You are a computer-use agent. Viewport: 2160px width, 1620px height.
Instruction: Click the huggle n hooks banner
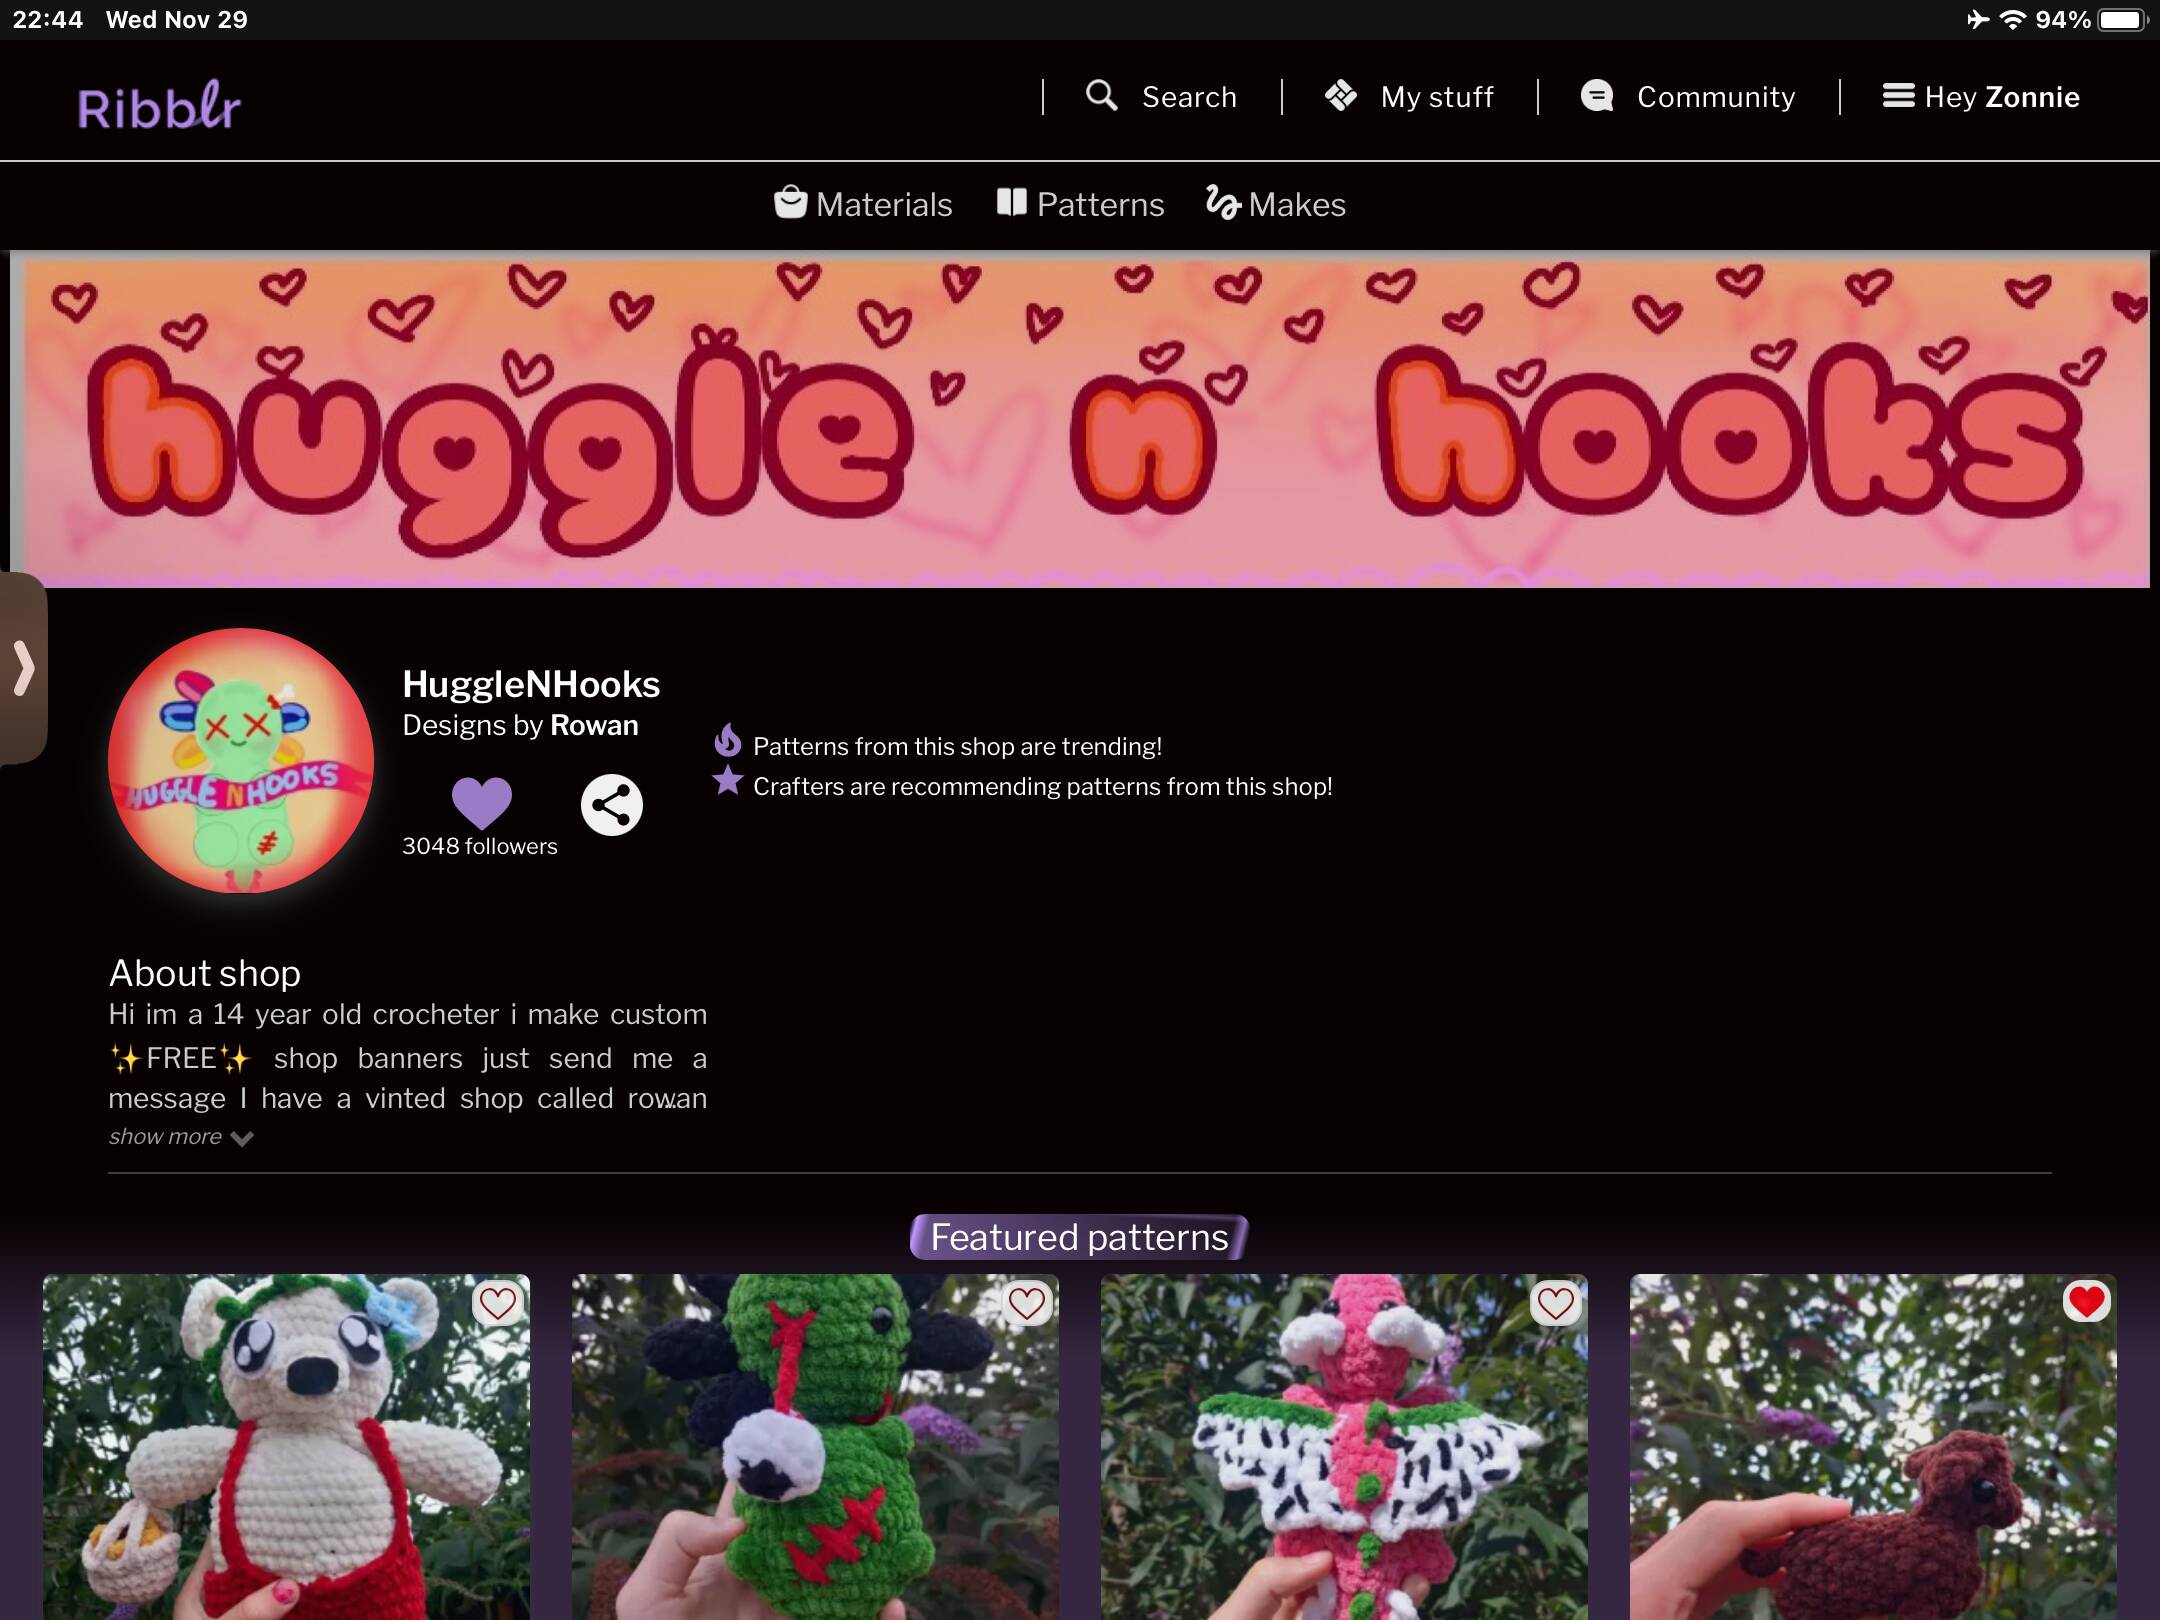(x=1080, y=419)
